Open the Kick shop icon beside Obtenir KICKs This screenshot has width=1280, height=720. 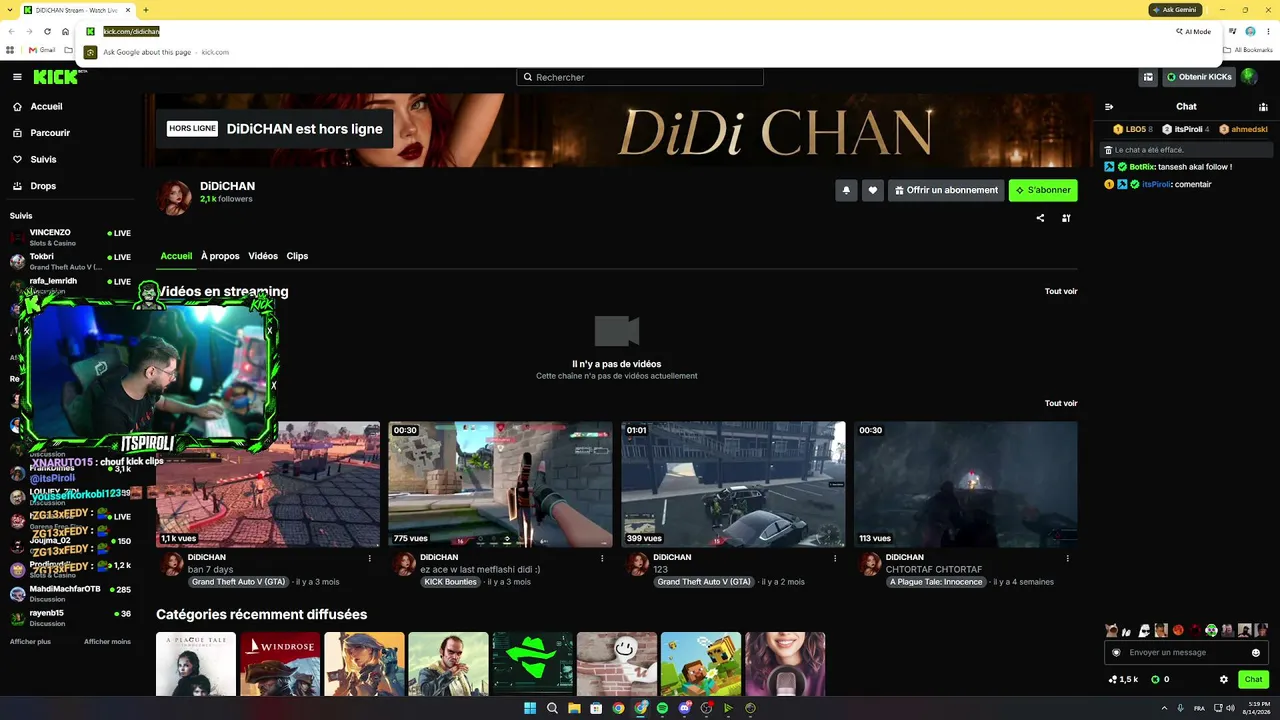[x=1148, y=77]
